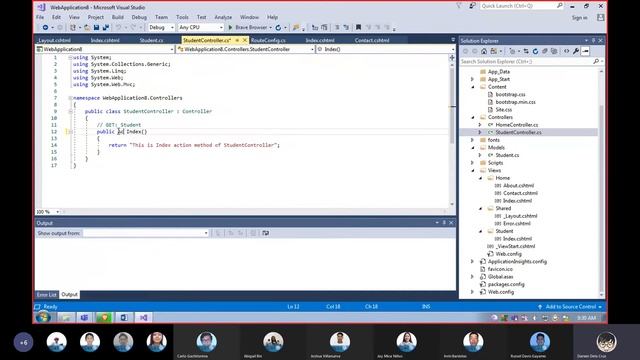The height and width of the screenshot is (360, 640).
Task: Open Windows Start button
Action: 43,317
